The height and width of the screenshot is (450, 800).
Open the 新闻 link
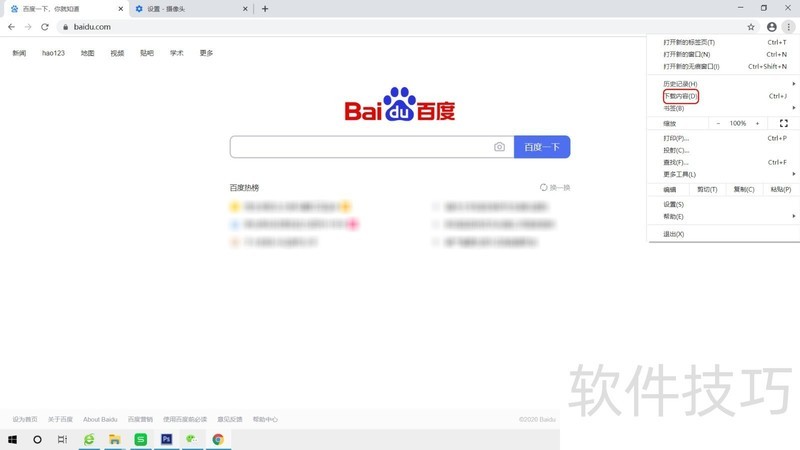pyautogui.click(x=19, y=53)
